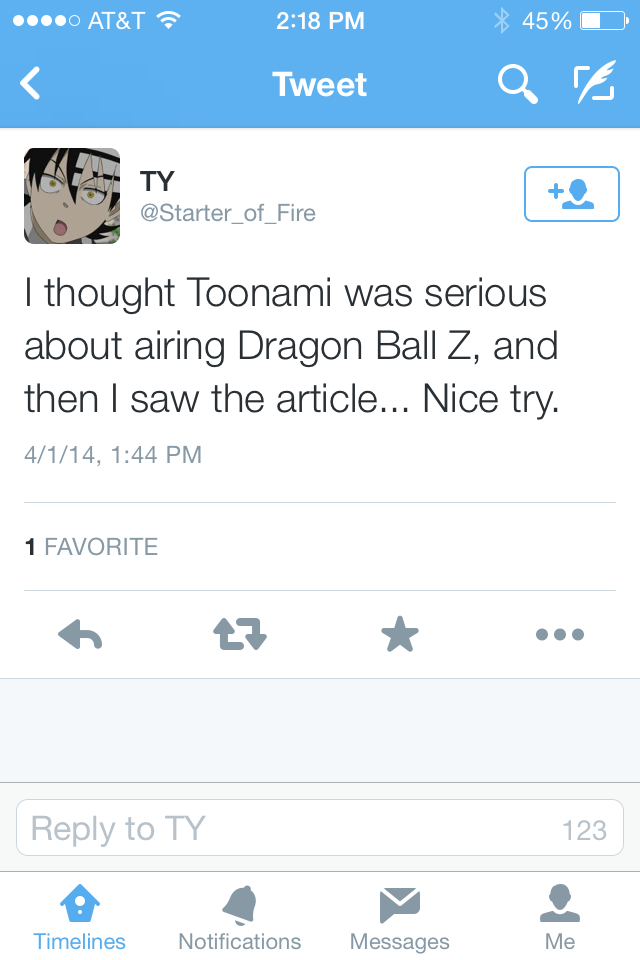Go to the Messages tab
The width and height of the screenshot is (640, 960).
[x=399, y=917]
